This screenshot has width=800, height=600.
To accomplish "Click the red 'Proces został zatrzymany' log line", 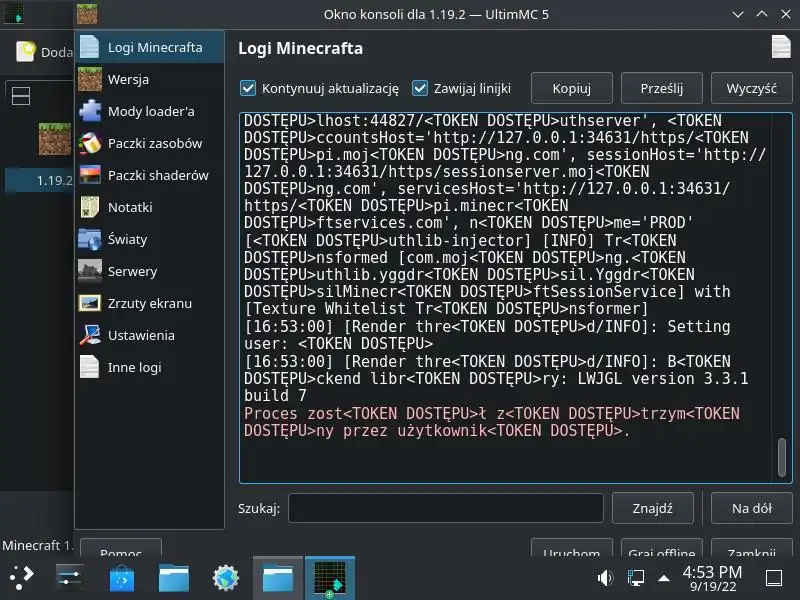I will pyautogui.click(x=491, y=422).
